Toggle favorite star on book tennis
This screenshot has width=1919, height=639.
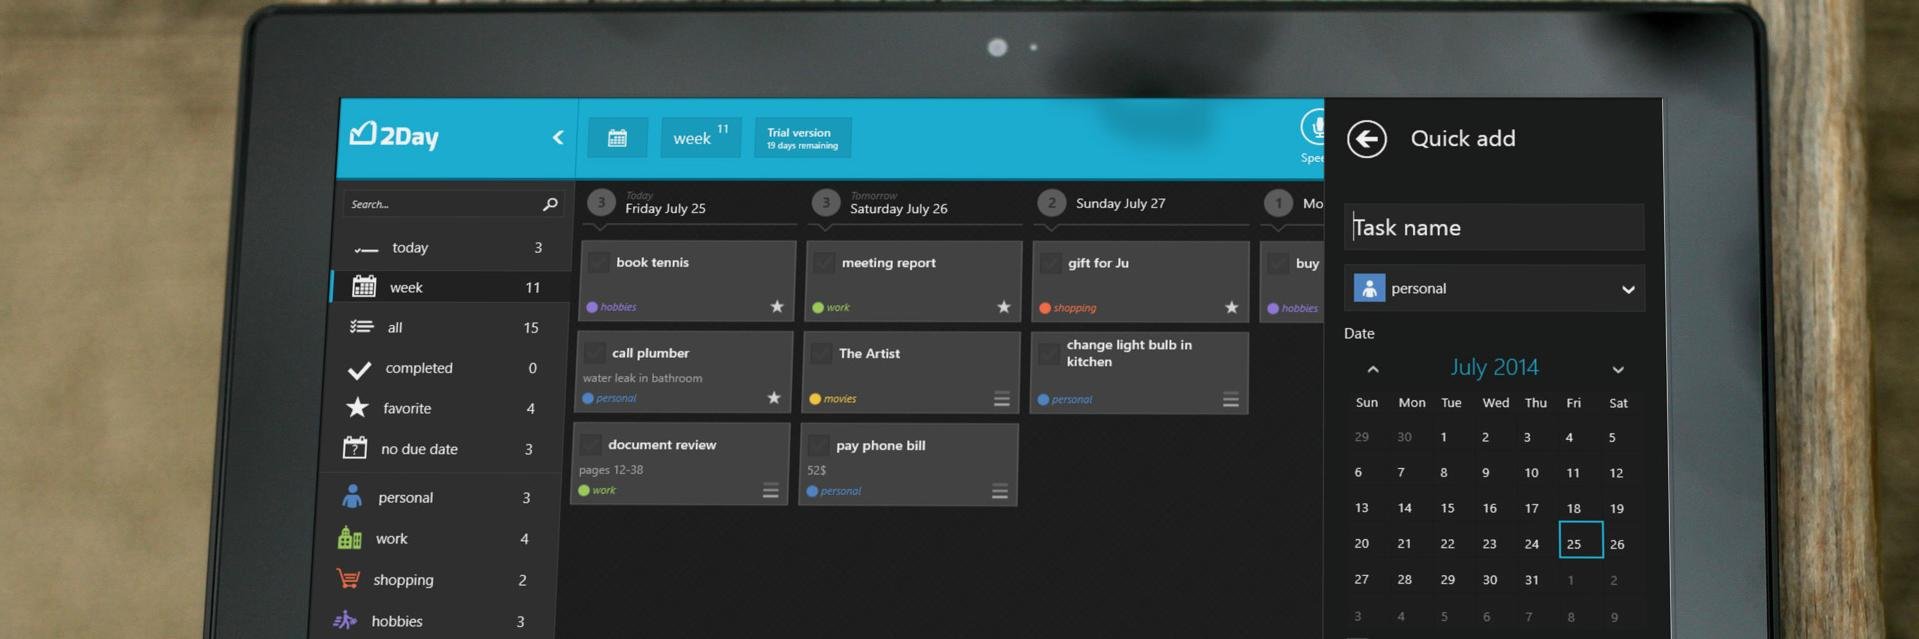[777, 306]
